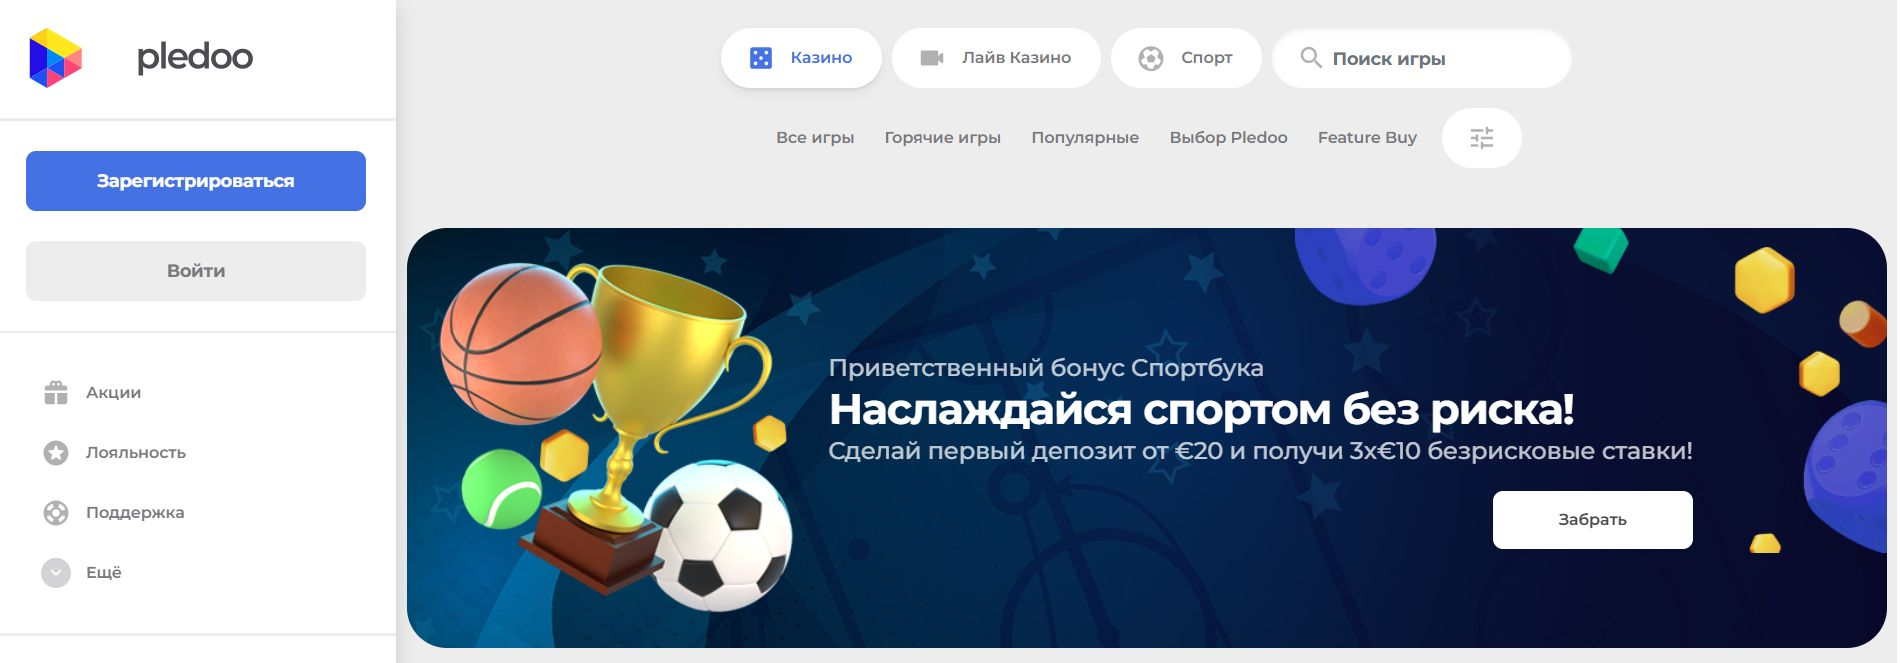Switch to the Популярные category

coord(1085,138)
